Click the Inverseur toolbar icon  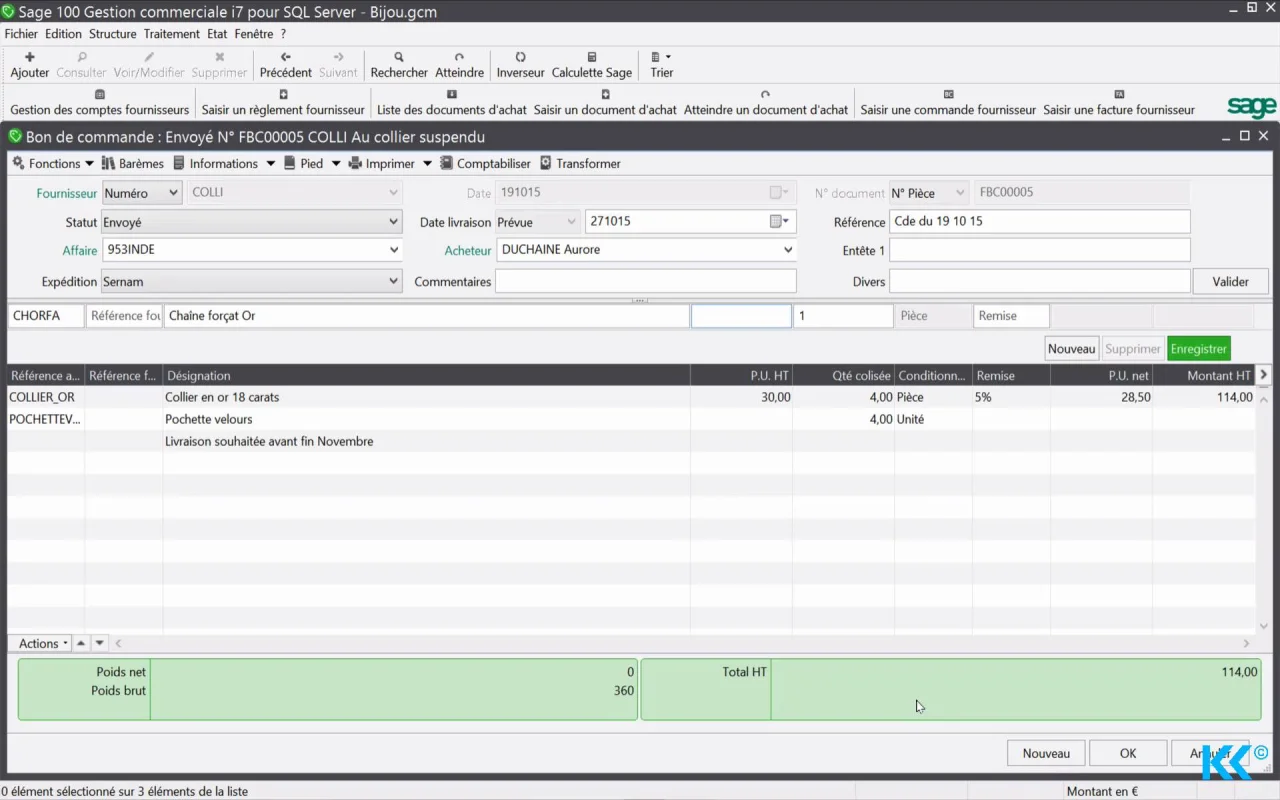[x=520, y=57]
